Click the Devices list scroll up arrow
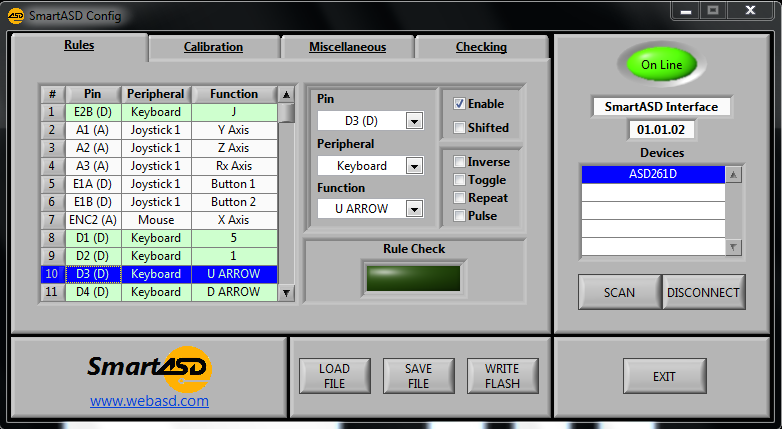Image resolution: width=782 pixels, height=429 pixels. 733,175
